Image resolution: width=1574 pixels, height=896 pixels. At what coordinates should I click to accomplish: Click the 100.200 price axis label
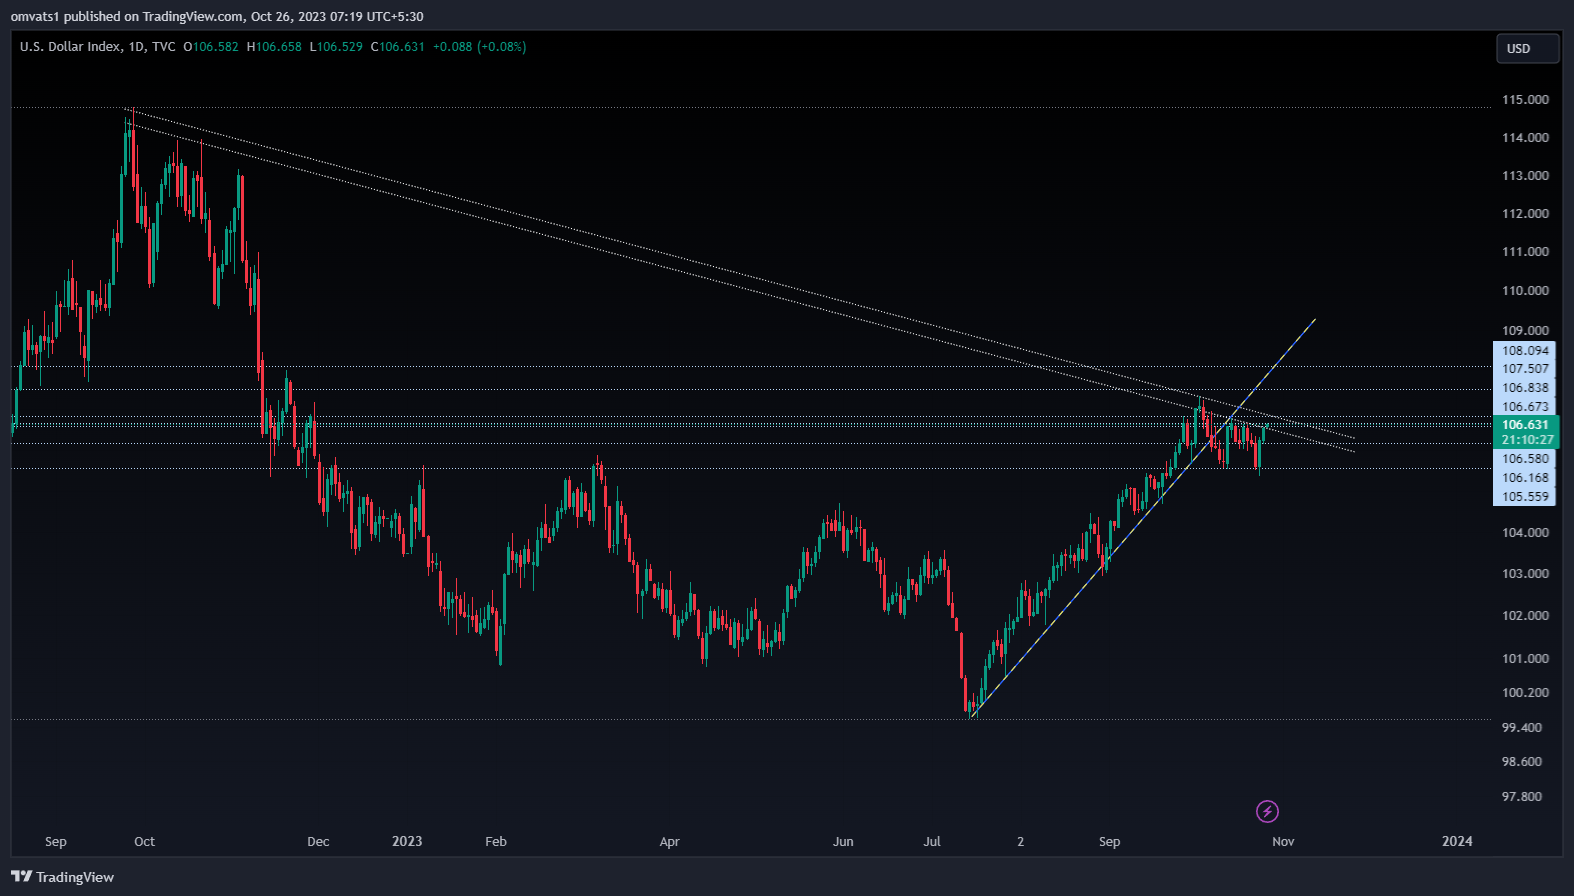1525,692
